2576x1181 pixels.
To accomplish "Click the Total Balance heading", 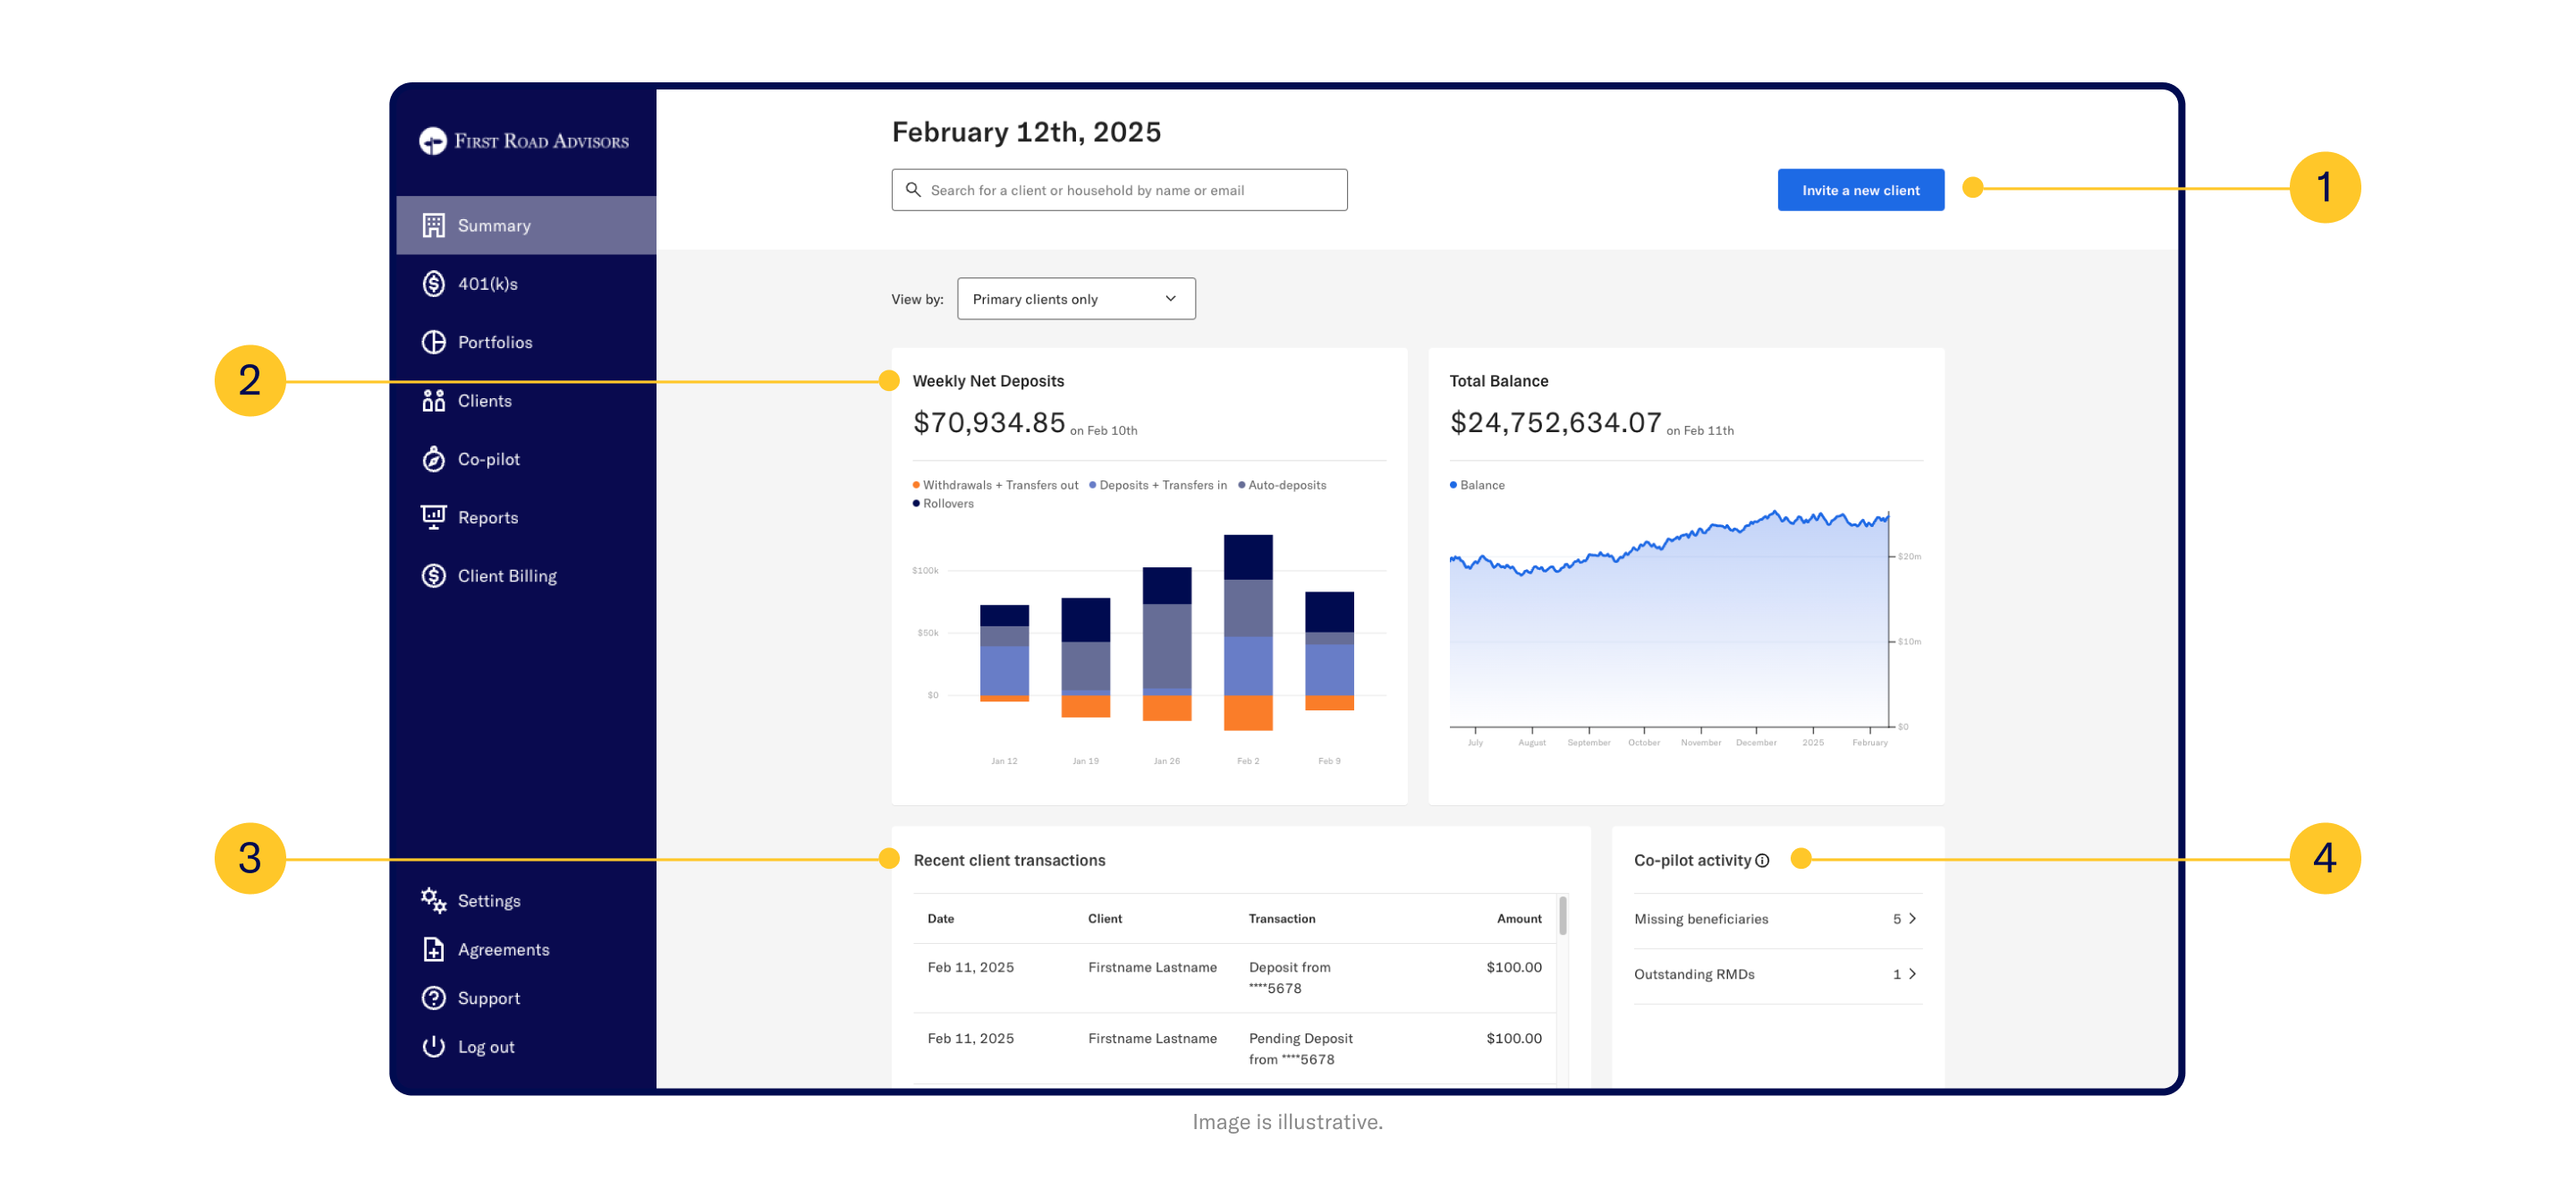I will tap(1498, 381).
